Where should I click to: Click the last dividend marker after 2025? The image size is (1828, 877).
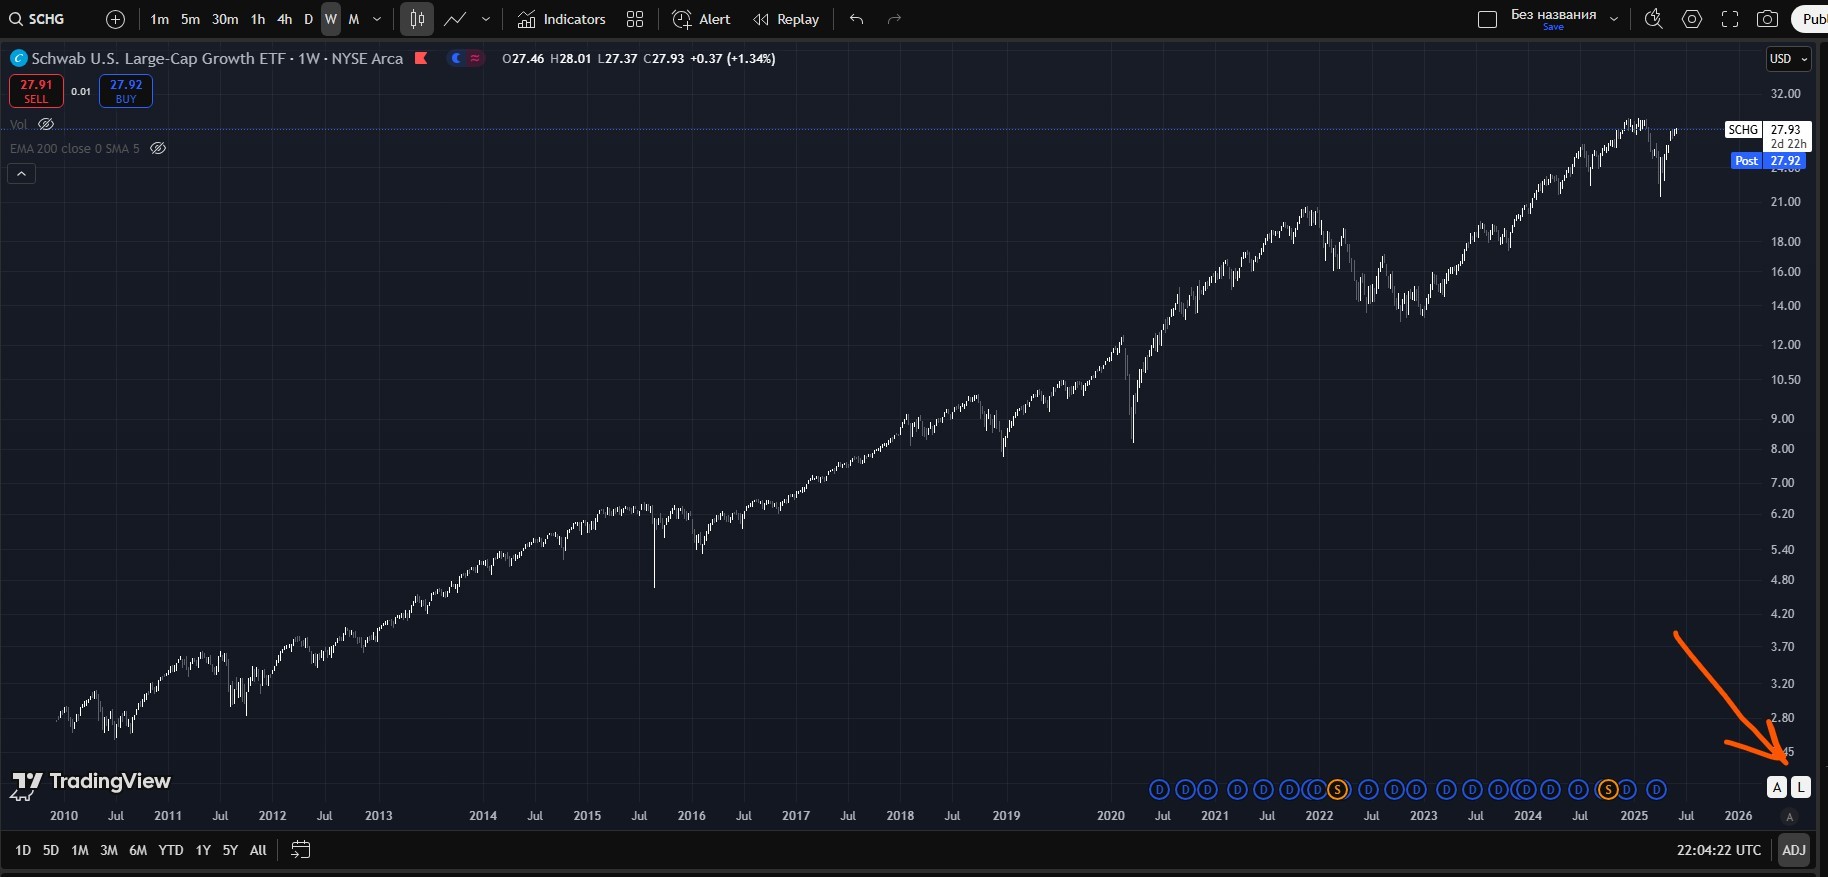click(1656, 790)
